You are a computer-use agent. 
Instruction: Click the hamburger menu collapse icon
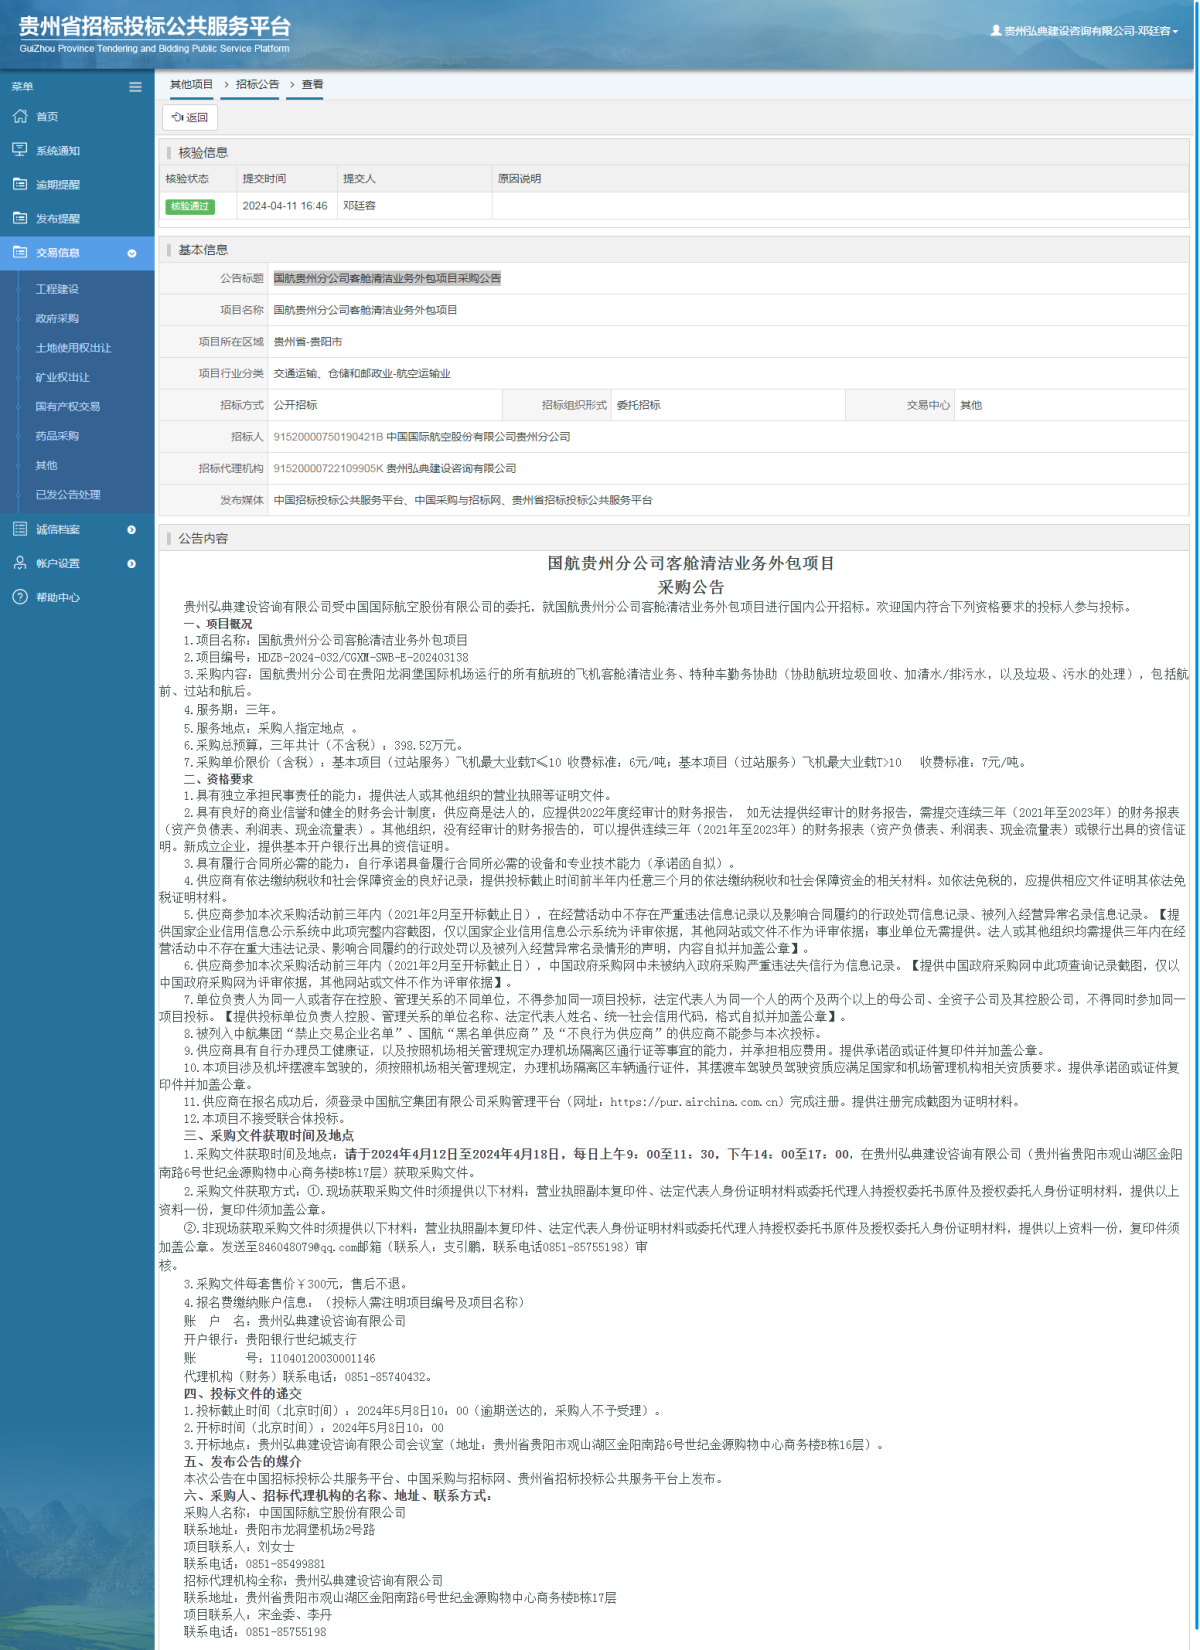(x=135, y=87)
